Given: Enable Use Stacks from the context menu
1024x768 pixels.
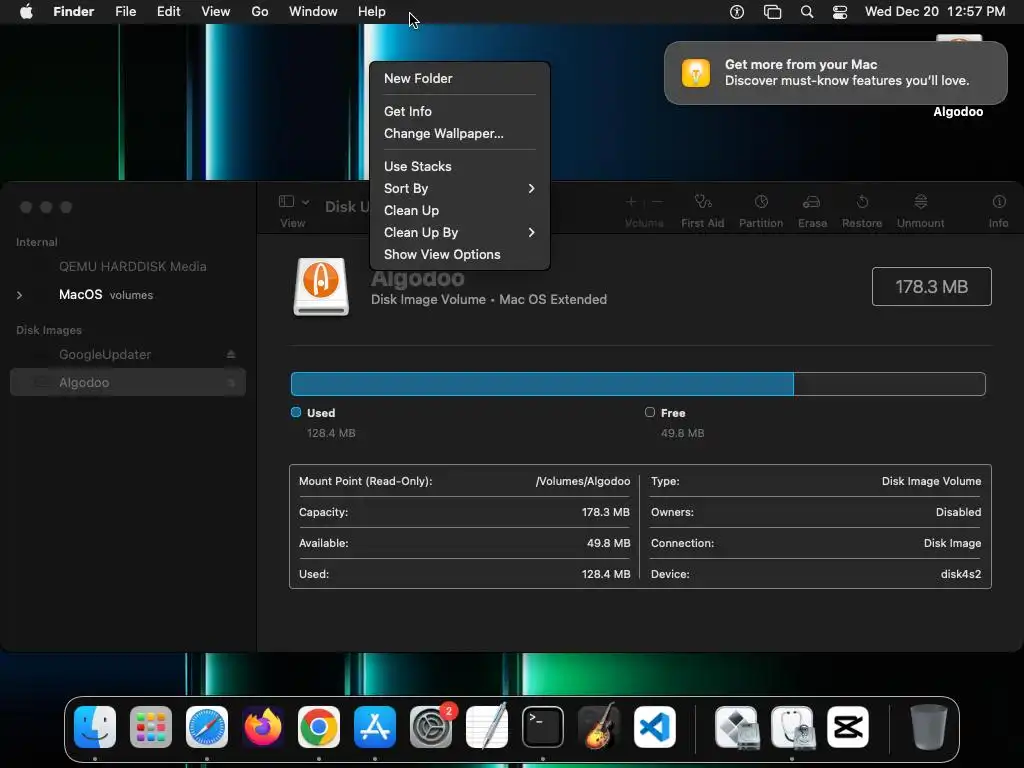Looking at the screenshot, I should point(460,167).
